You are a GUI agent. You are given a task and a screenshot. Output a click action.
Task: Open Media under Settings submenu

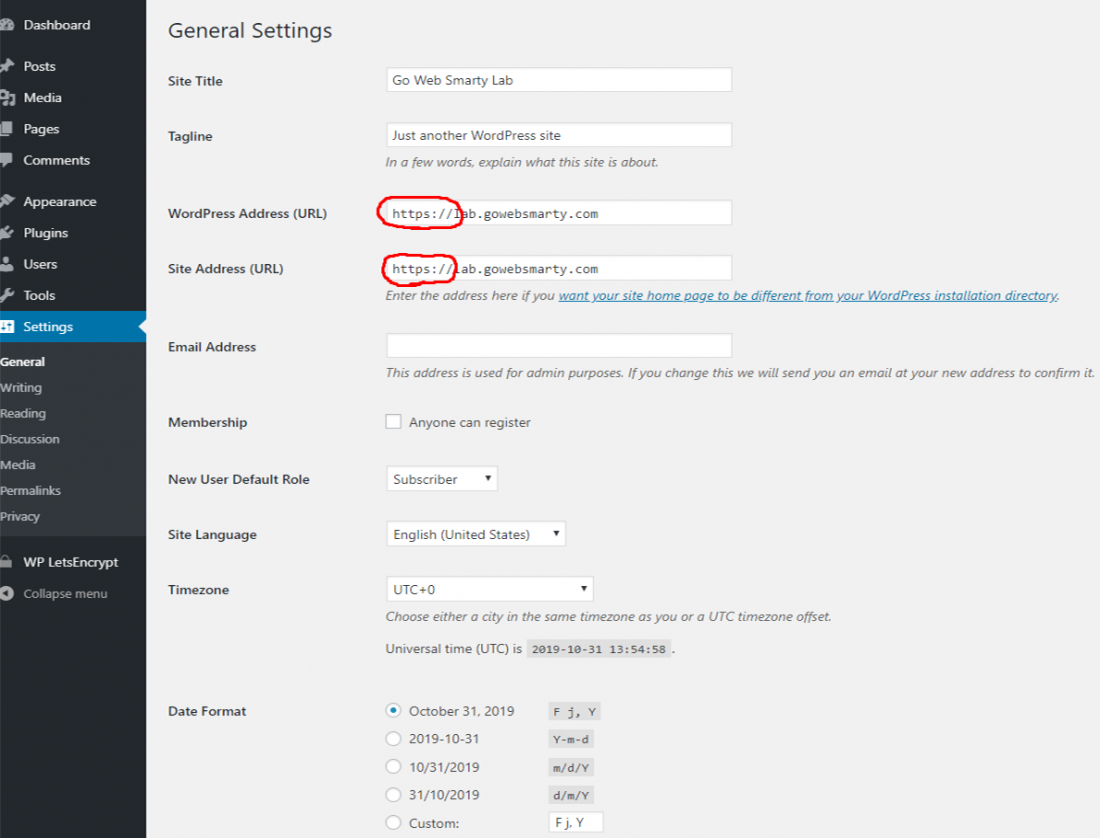click(18, 465)
